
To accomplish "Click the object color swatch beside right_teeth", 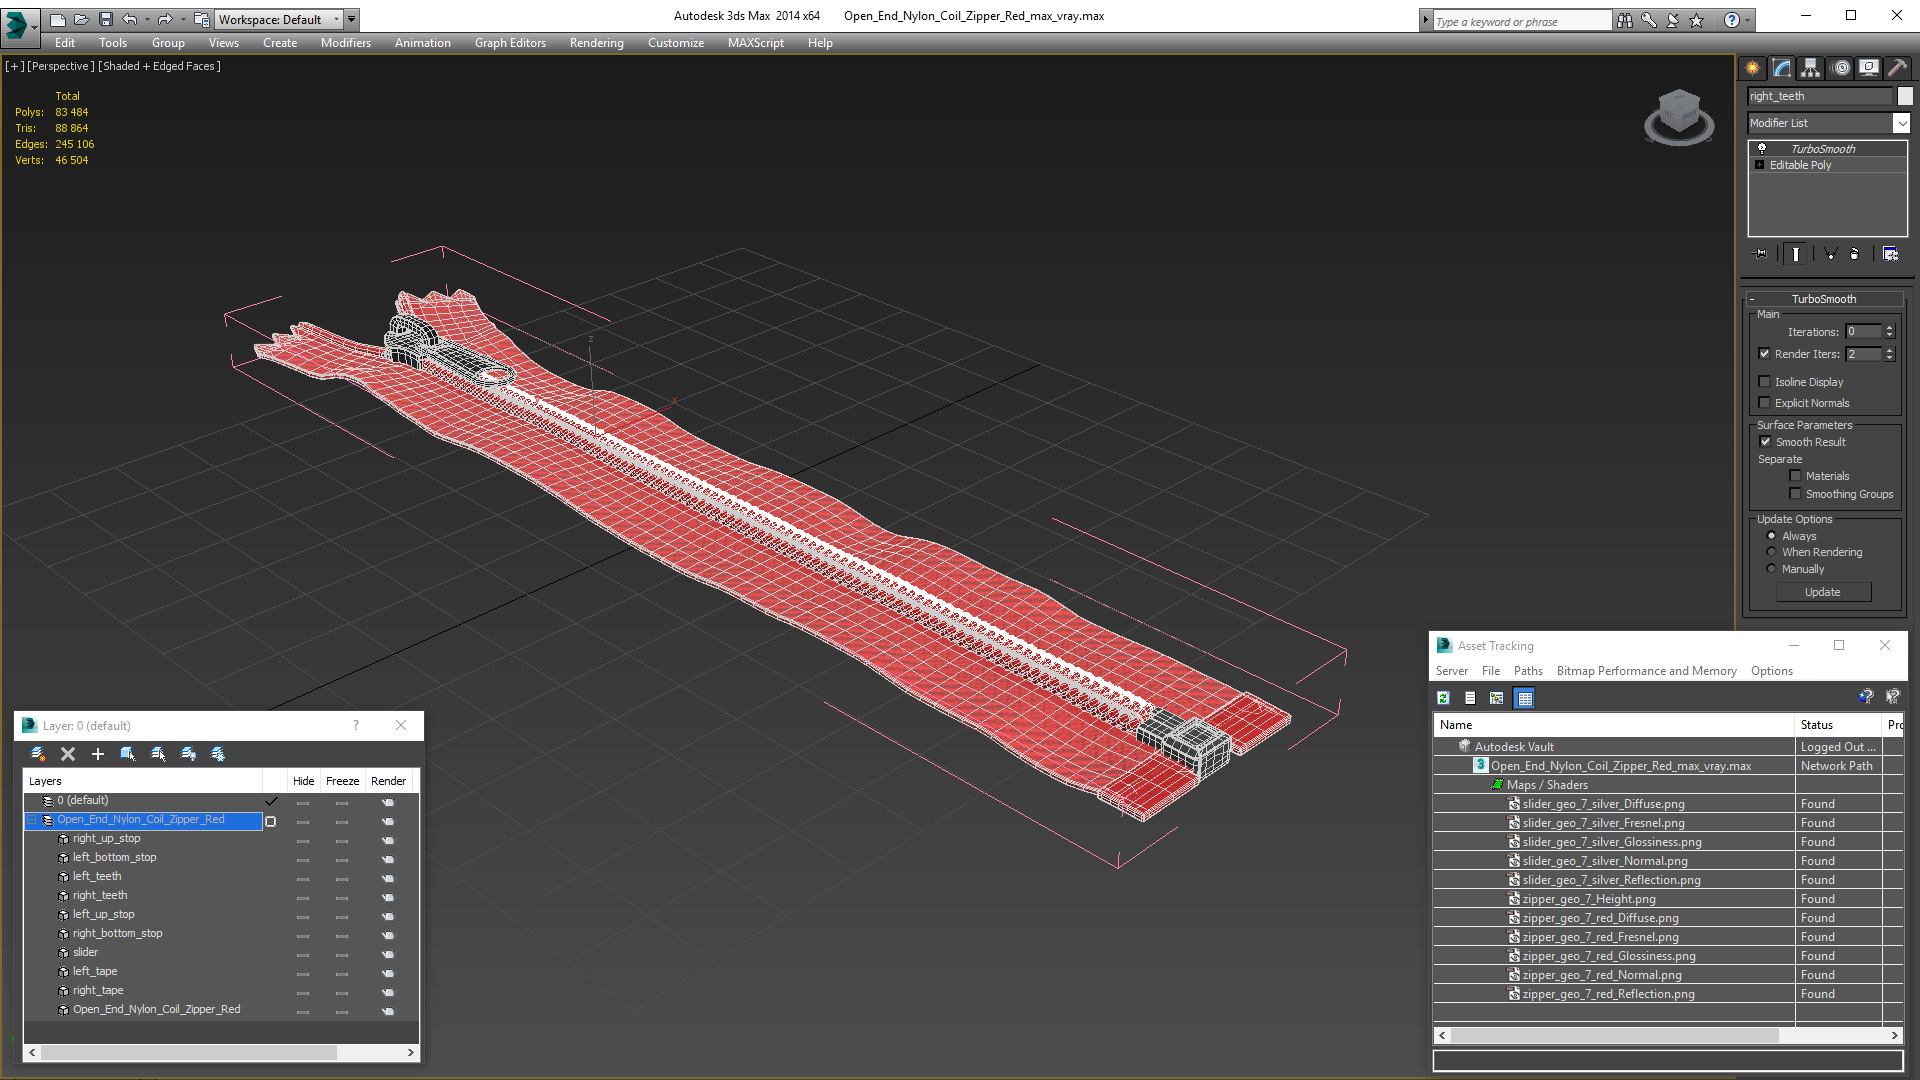I will coord(1905,96).
